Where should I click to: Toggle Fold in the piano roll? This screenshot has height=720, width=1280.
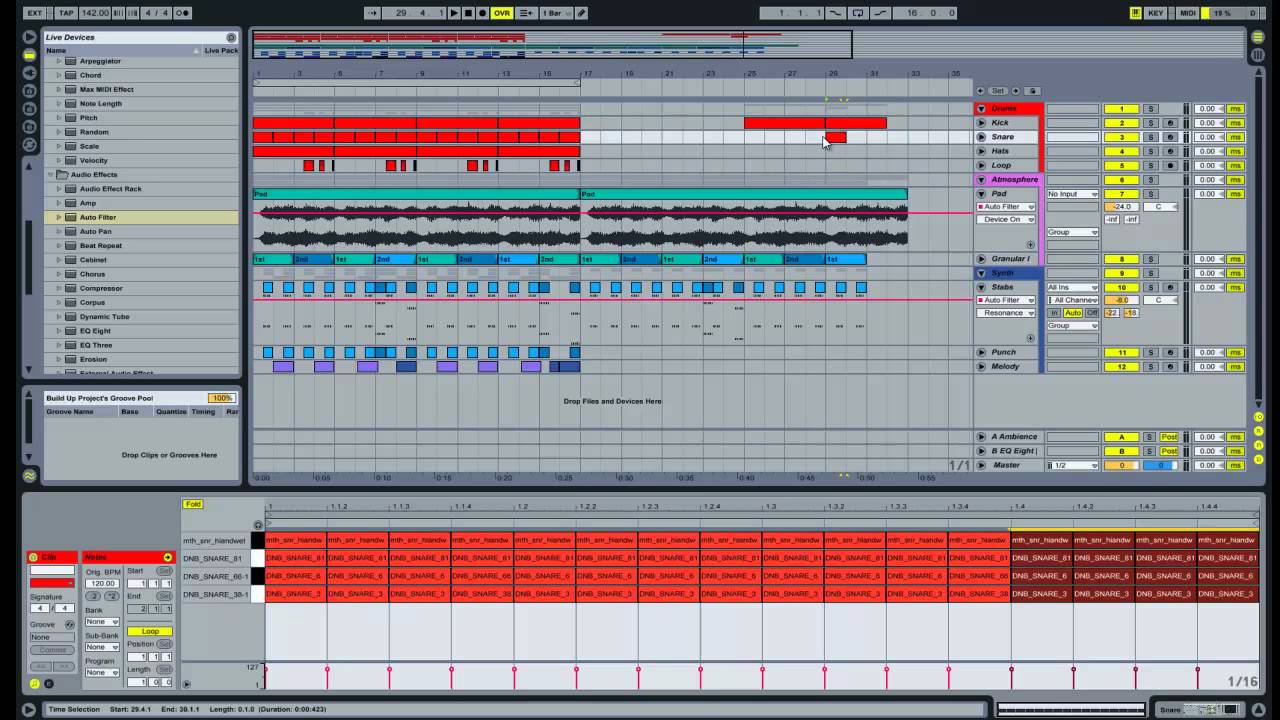pyautogui.click(x=192, y=504)
